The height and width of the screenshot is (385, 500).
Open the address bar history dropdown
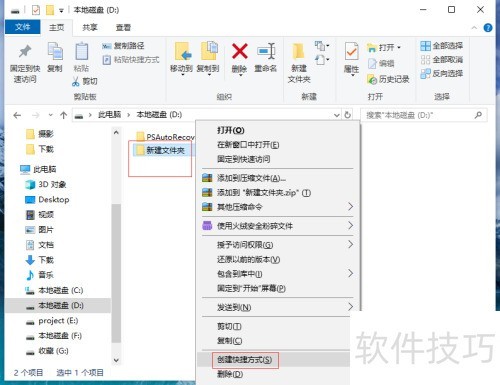[x=337, y=115]
